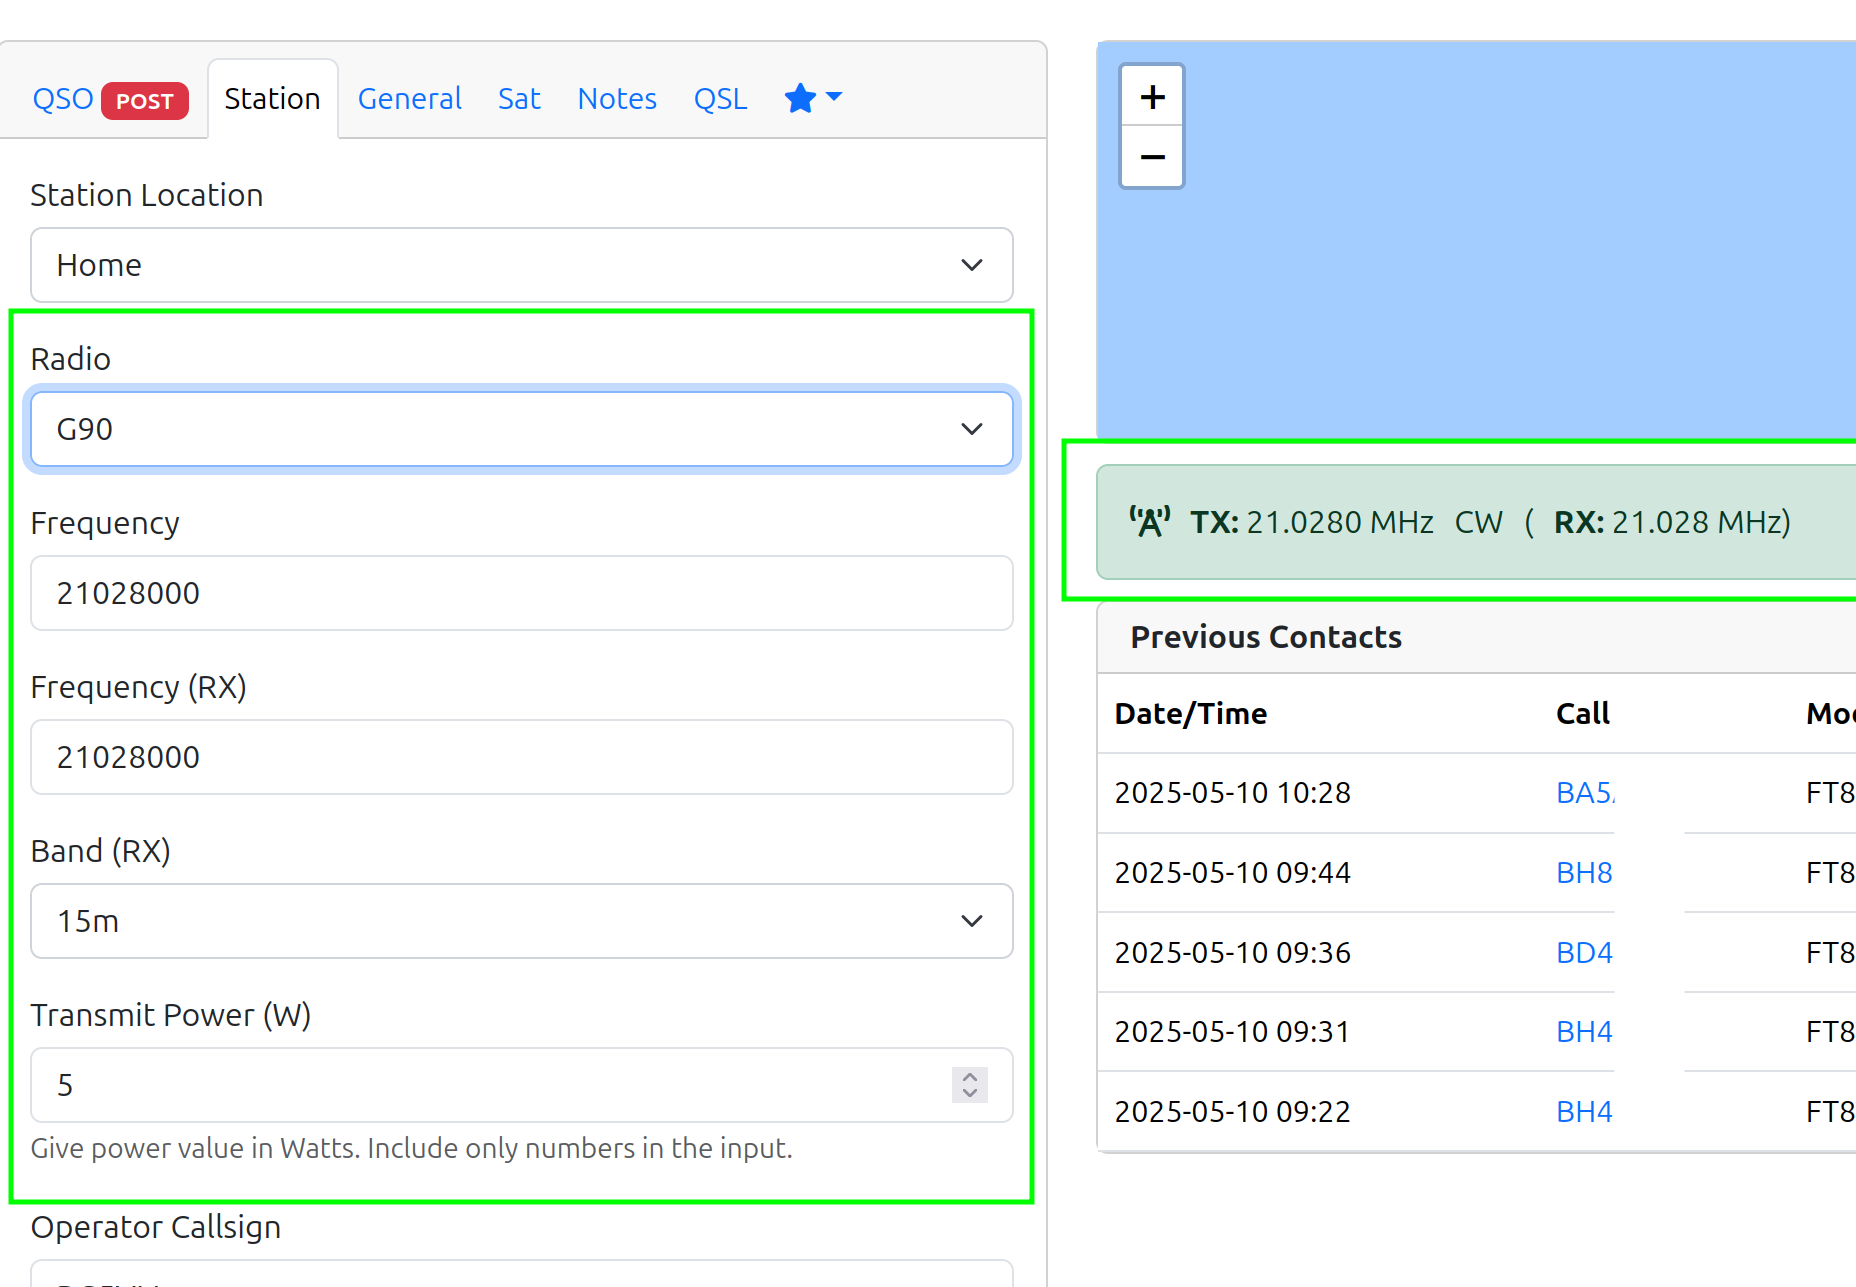Zoom in on the map
This screenshot has width=1856, height=1287.
click(1152, 96)
